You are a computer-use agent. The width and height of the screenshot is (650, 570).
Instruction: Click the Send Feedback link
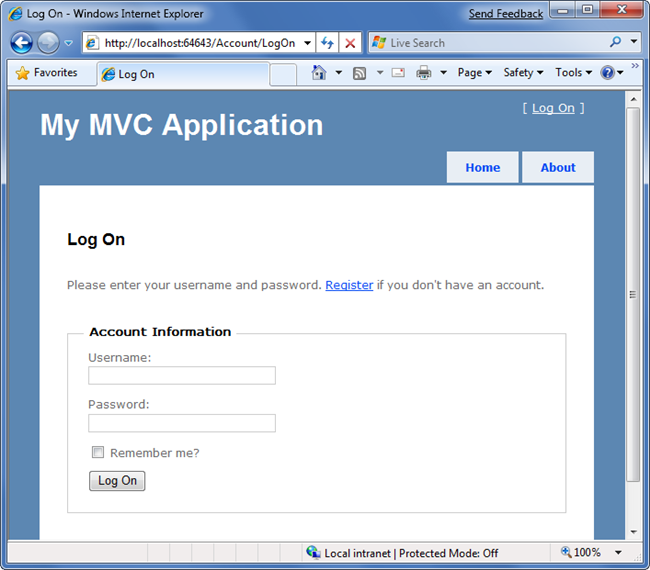pyautogui.click(x=505, y=14)
